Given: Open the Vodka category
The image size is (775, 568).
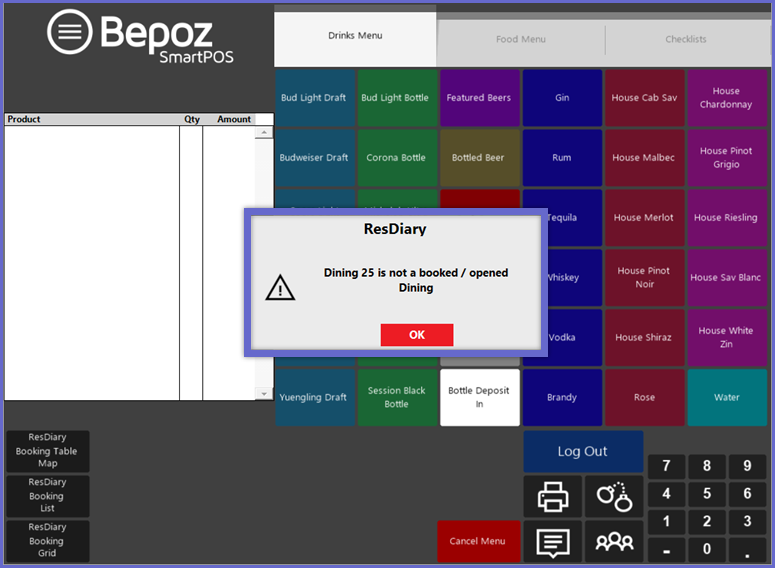Looking at the screenshot, I should point(575,338).
